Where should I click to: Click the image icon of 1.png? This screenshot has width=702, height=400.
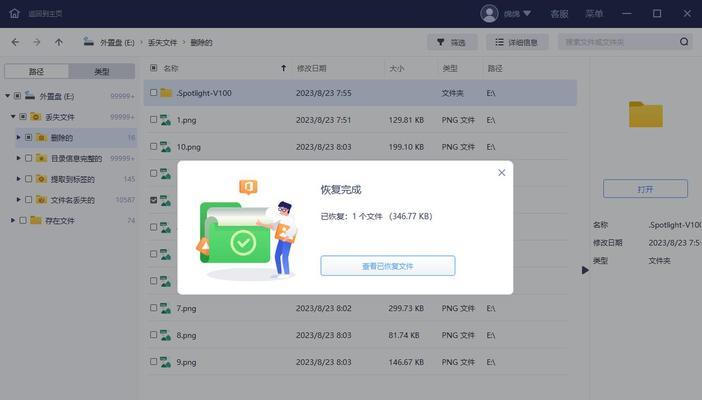166,120
